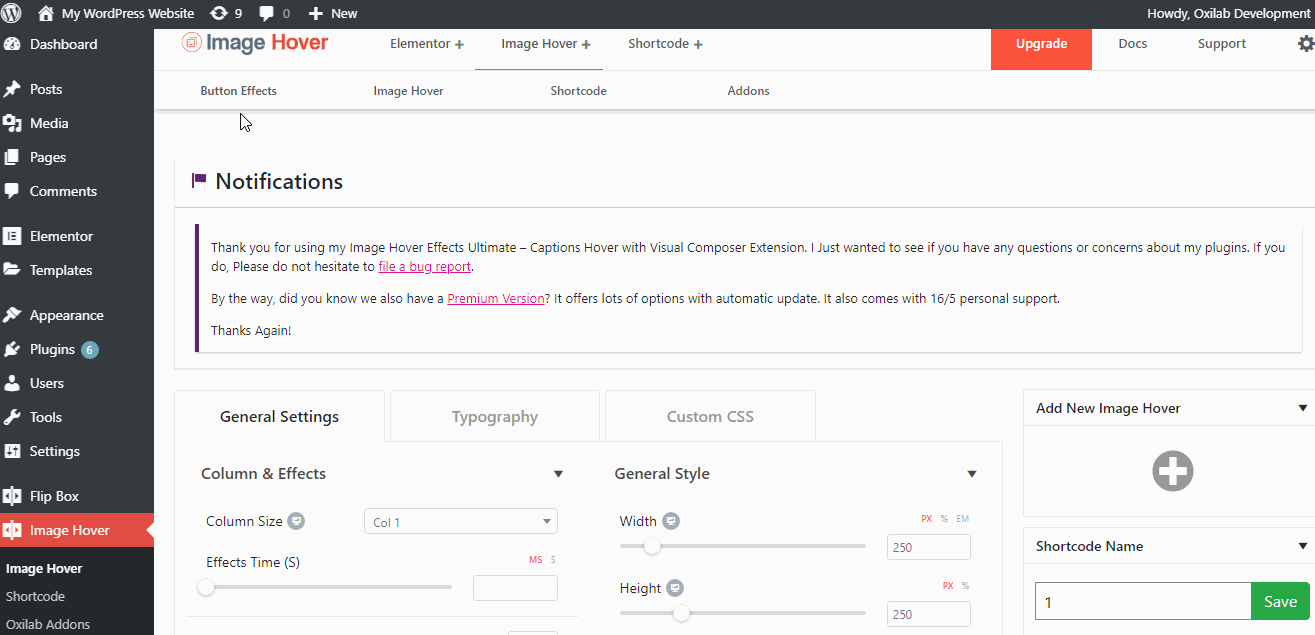
Task: Click Column Size help tooltip icon
Action: coord(296,521)
